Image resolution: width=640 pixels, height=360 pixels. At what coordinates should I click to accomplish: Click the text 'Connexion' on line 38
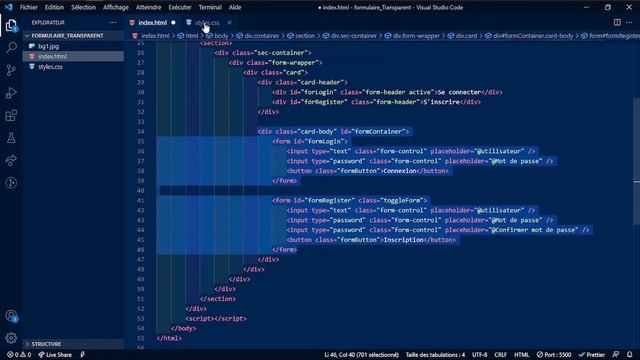[x=400, y=171]
